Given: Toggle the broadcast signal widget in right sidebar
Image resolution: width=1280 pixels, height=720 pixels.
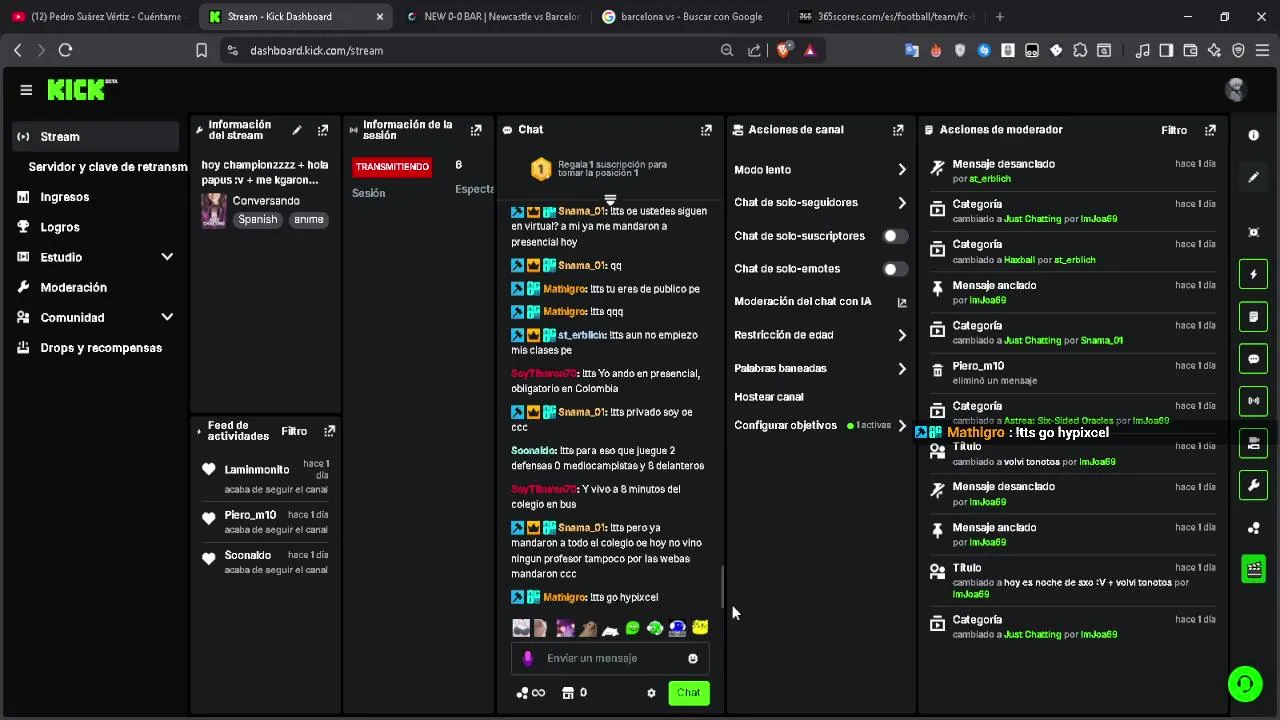Looking at the screenshot, I should [x=1254, y=401].
